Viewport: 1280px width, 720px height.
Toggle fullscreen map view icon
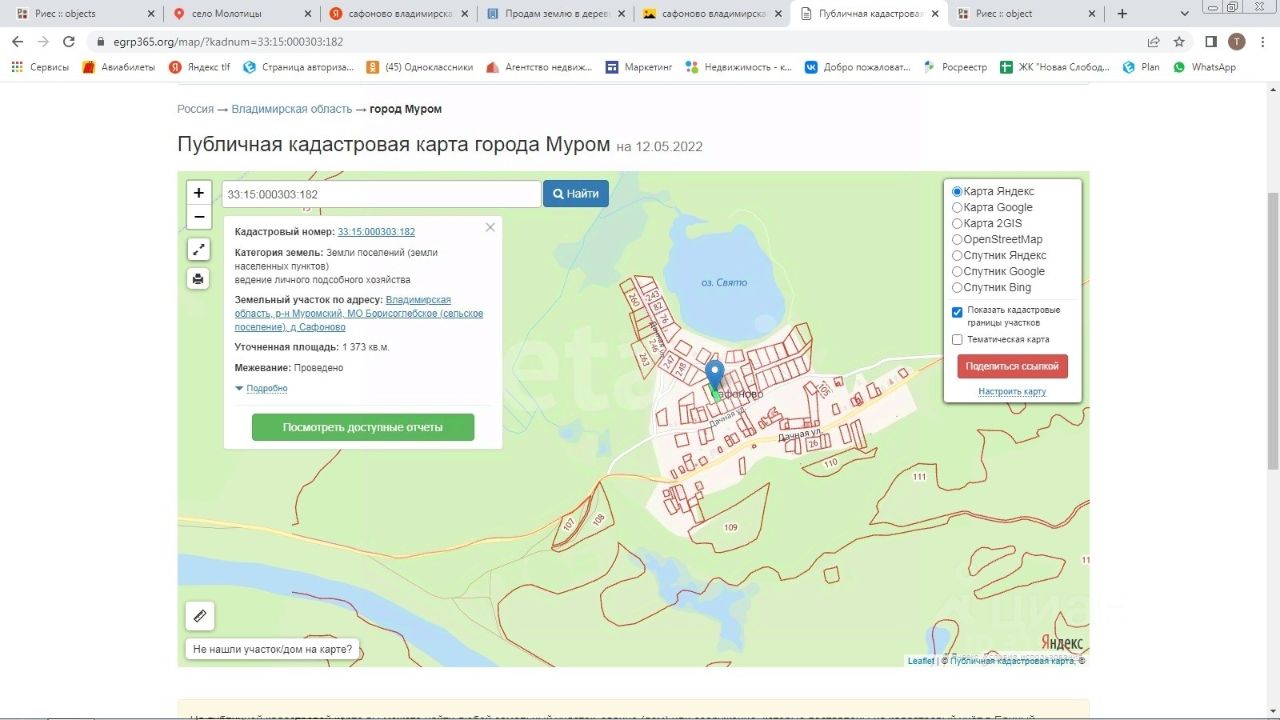[199, 250]
